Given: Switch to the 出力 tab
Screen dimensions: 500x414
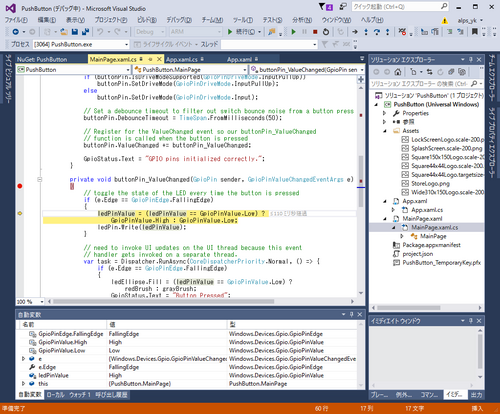Looking at the screenshot, I should point(476,395).
